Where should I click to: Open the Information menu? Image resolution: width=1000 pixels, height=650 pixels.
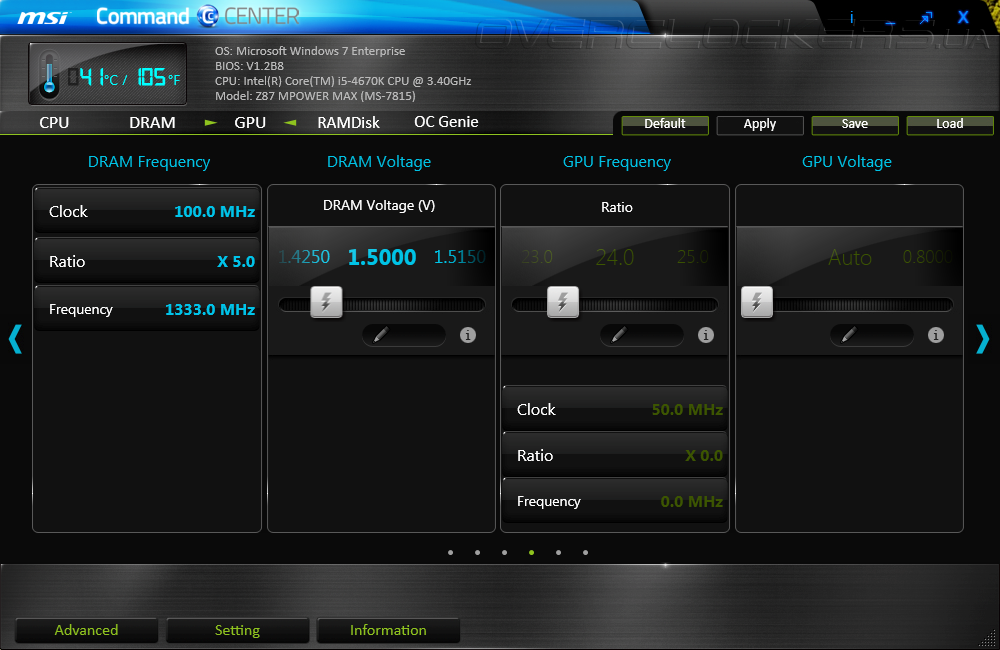(x=388, y=630)
